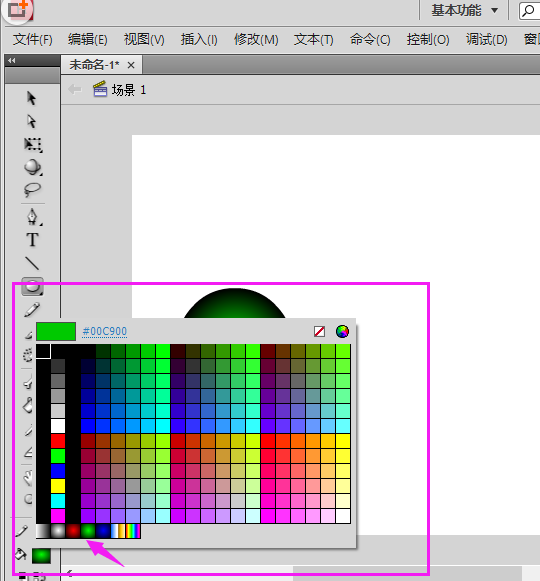Screen dimensions: 540x581
Task: Click the search magnifier icon
Action: [x=528, y=10]
